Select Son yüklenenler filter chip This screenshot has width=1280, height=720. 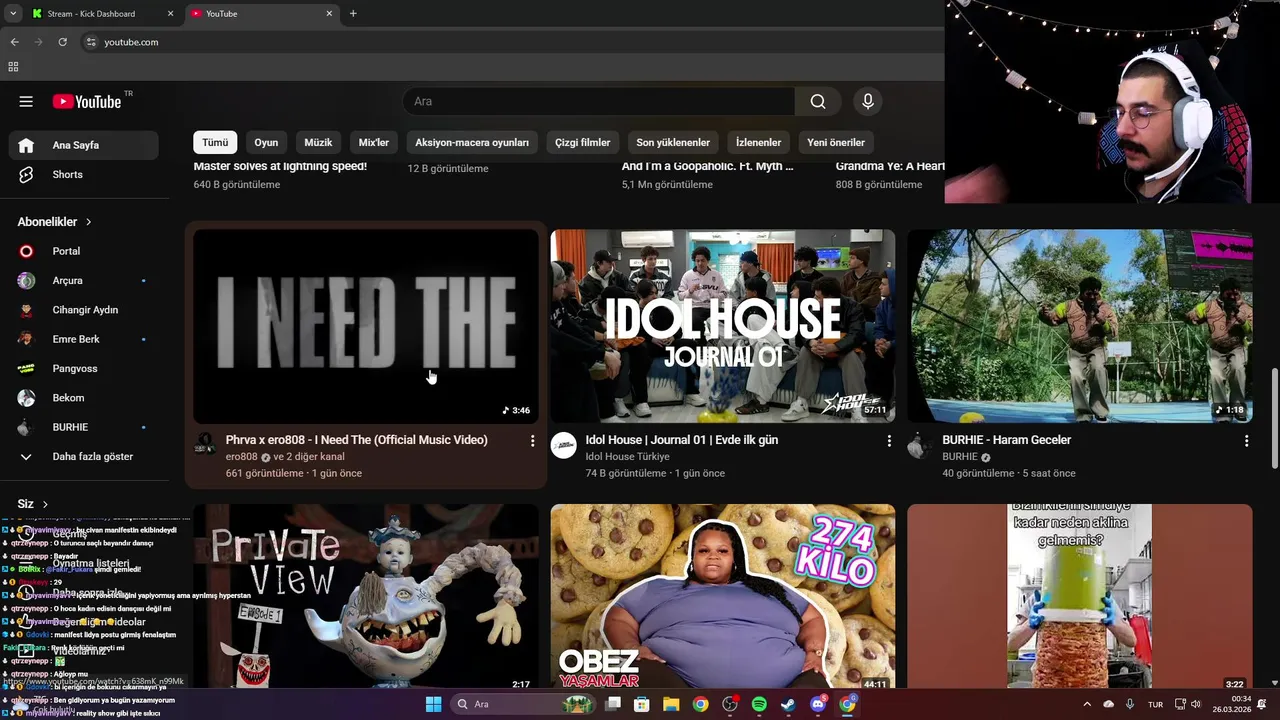[673, 142]
